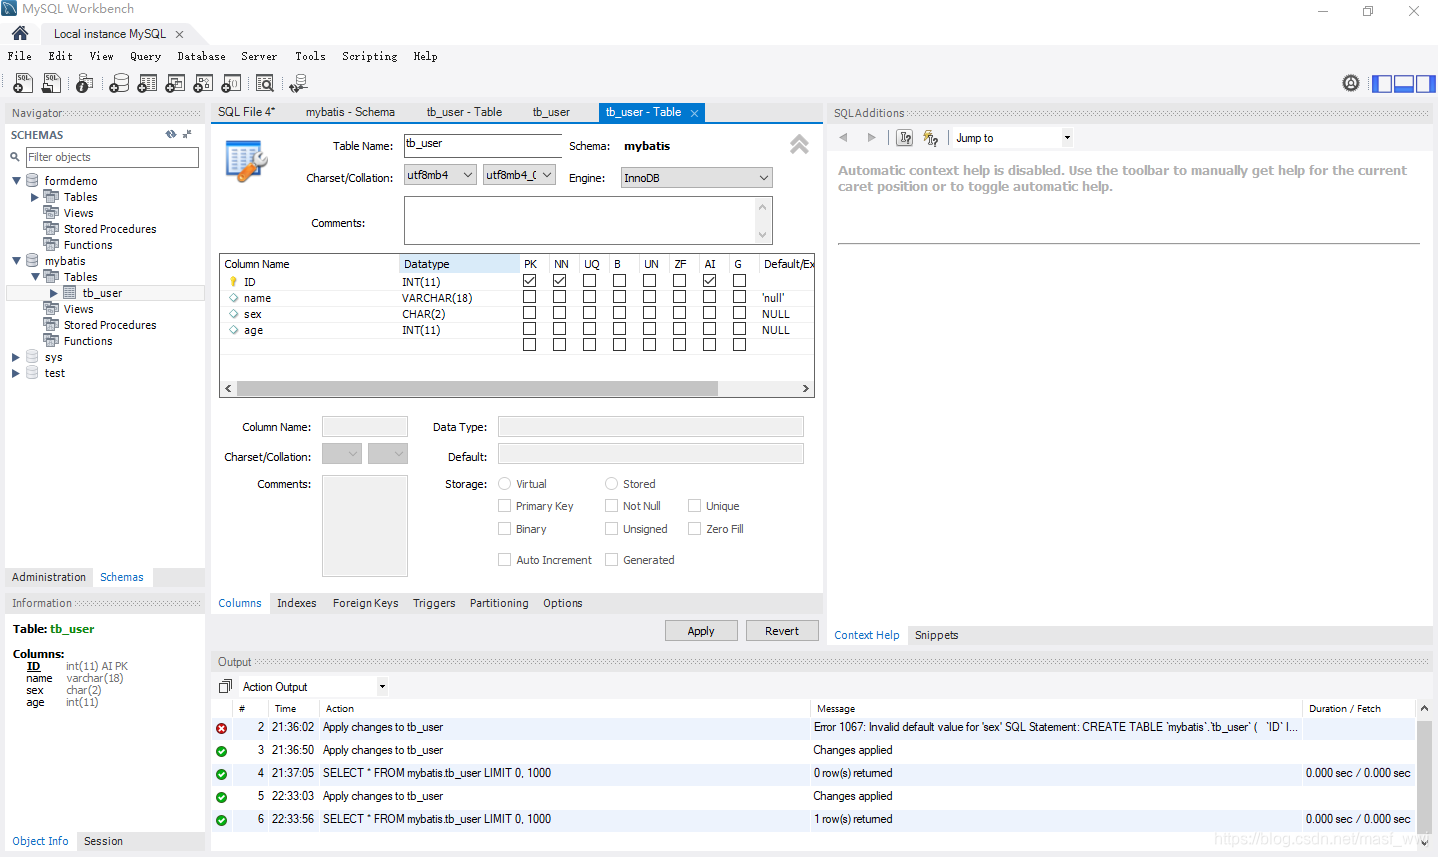Uncheck NN for ID column

coord(560,281)
